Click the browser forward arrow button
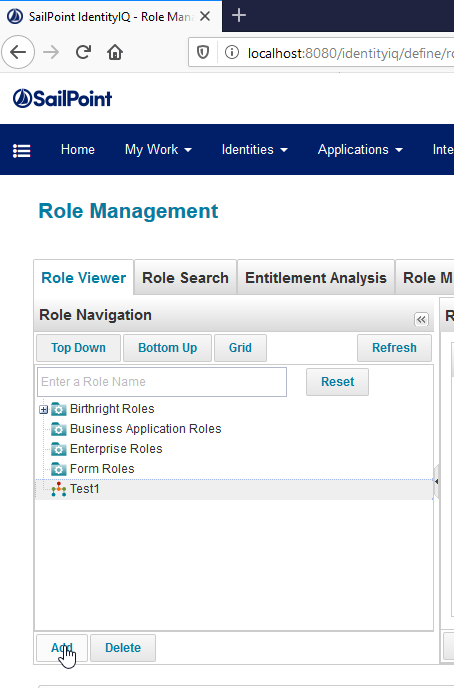 (51, 52)
